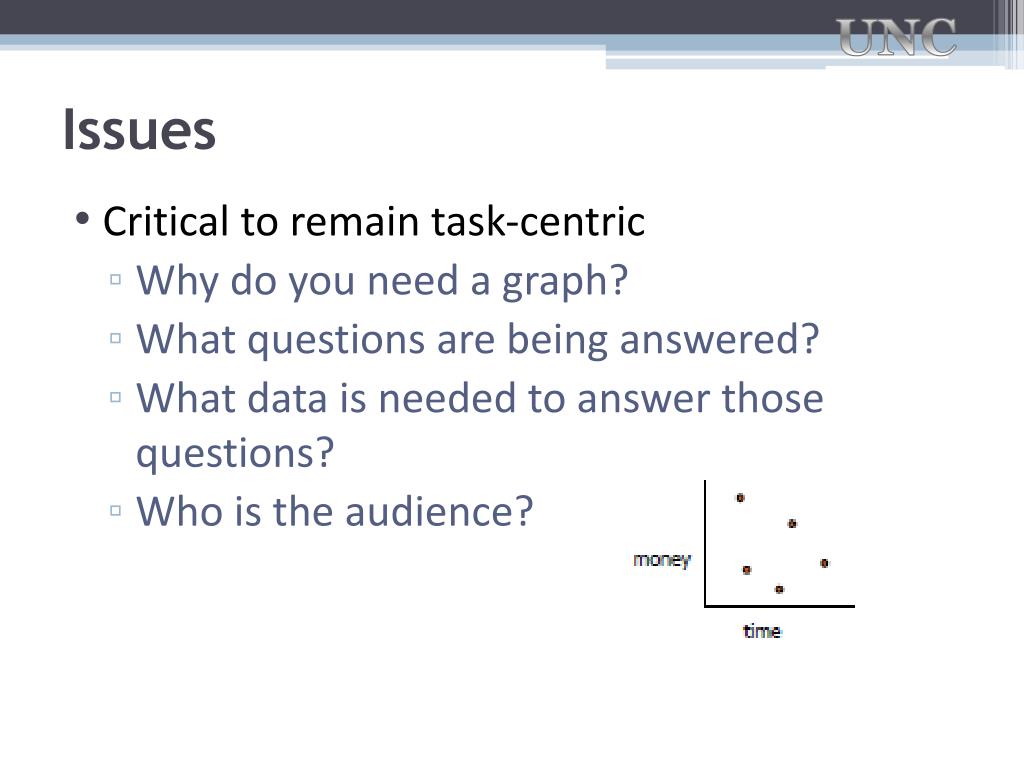The height and width of the screenshot is (768, 1024).
Task: Click the round bullet before Critical
Action: (x=82, y=218)
